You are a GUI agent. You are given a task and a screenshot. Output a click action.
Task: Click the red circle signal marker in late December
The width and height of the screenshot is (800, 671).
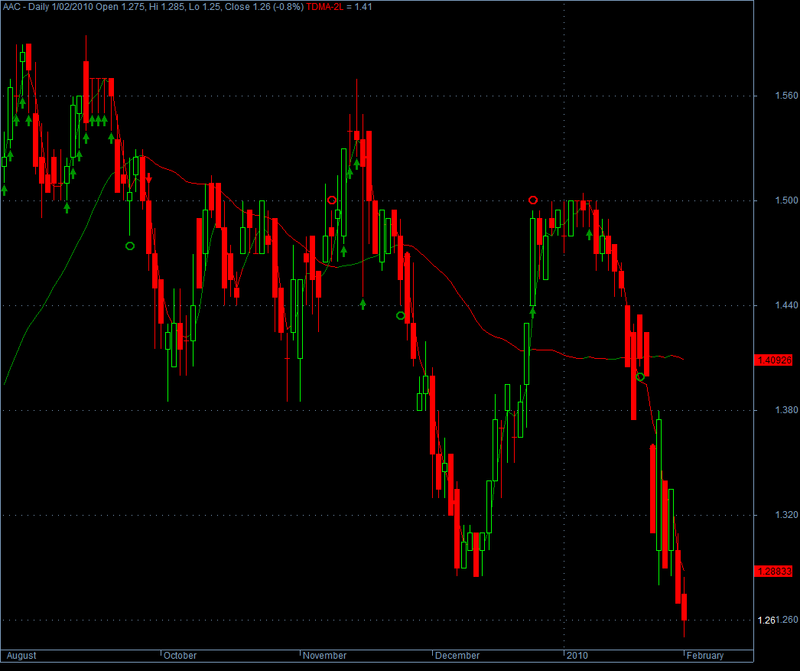[533, 200]
